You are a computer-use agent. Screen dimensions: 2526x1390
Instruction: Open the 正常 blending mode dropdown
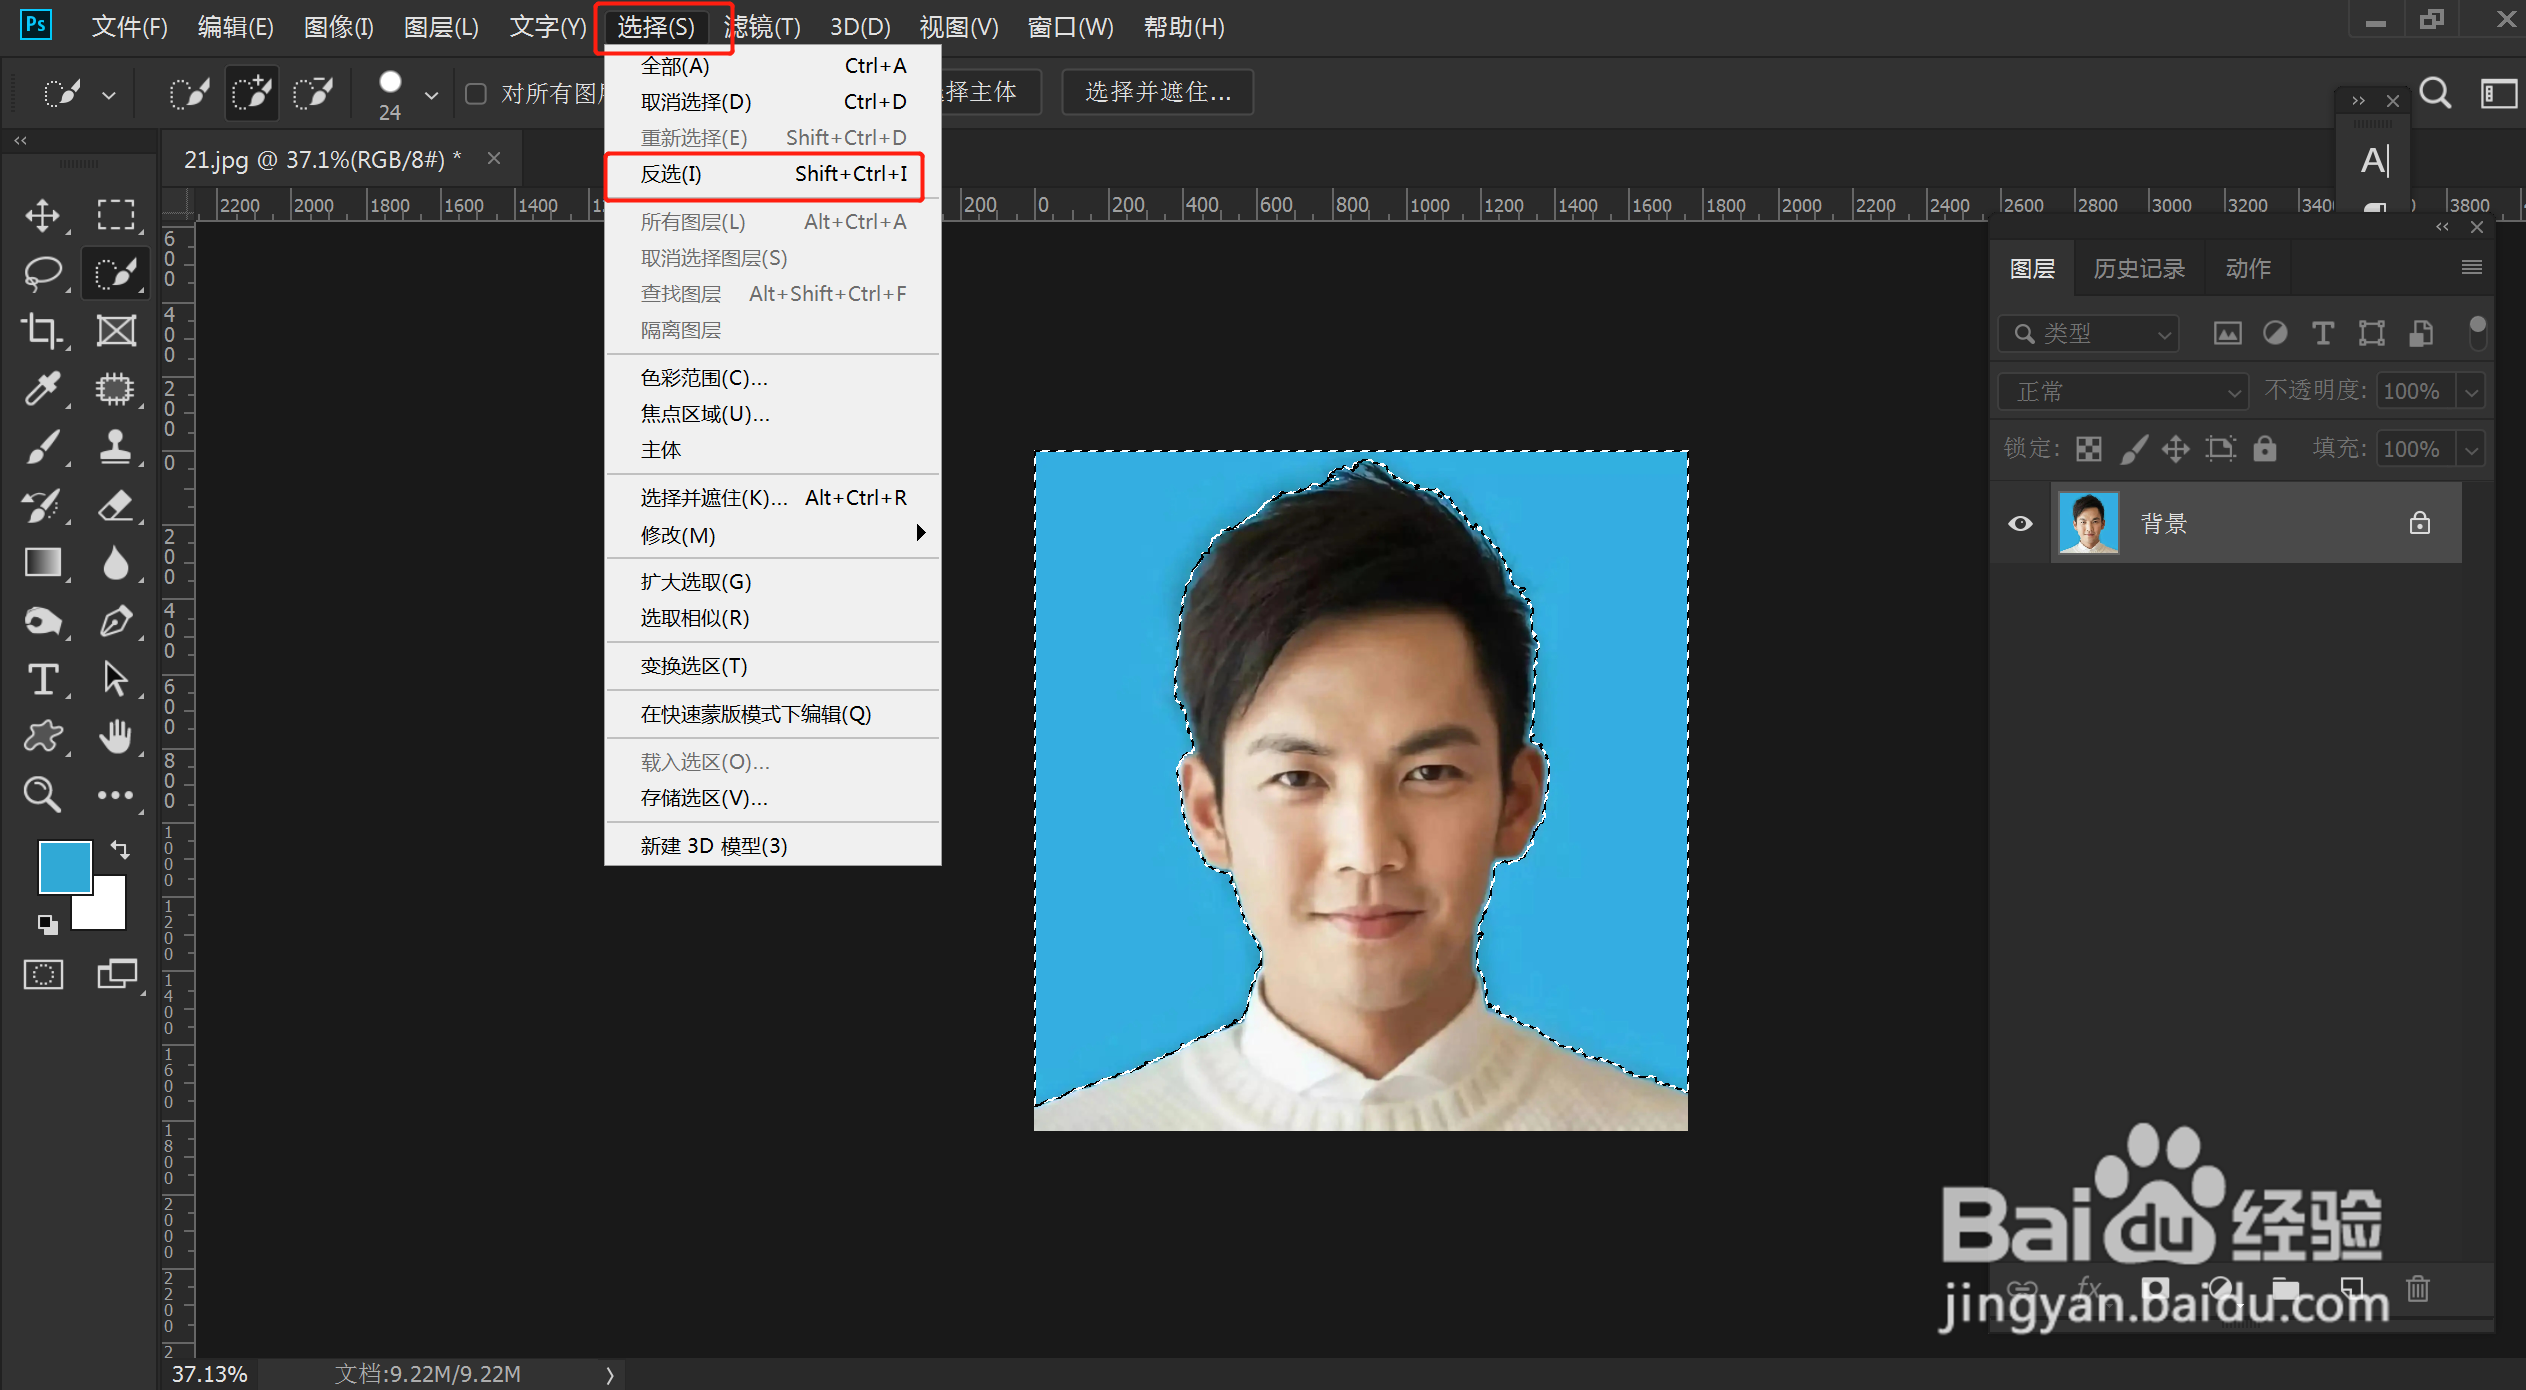pyautogui.click(x=2122, y=391)
